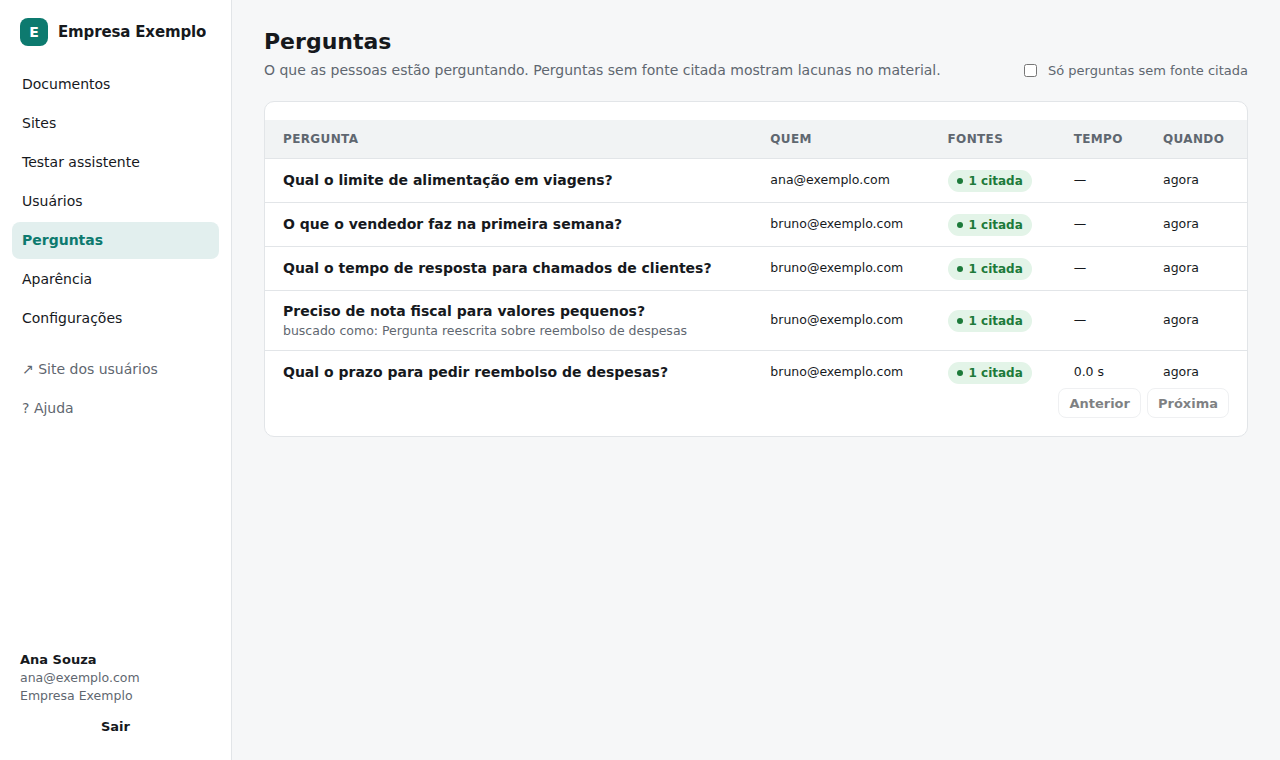Go to the Sites section
1280x760 pixels.
115,123
